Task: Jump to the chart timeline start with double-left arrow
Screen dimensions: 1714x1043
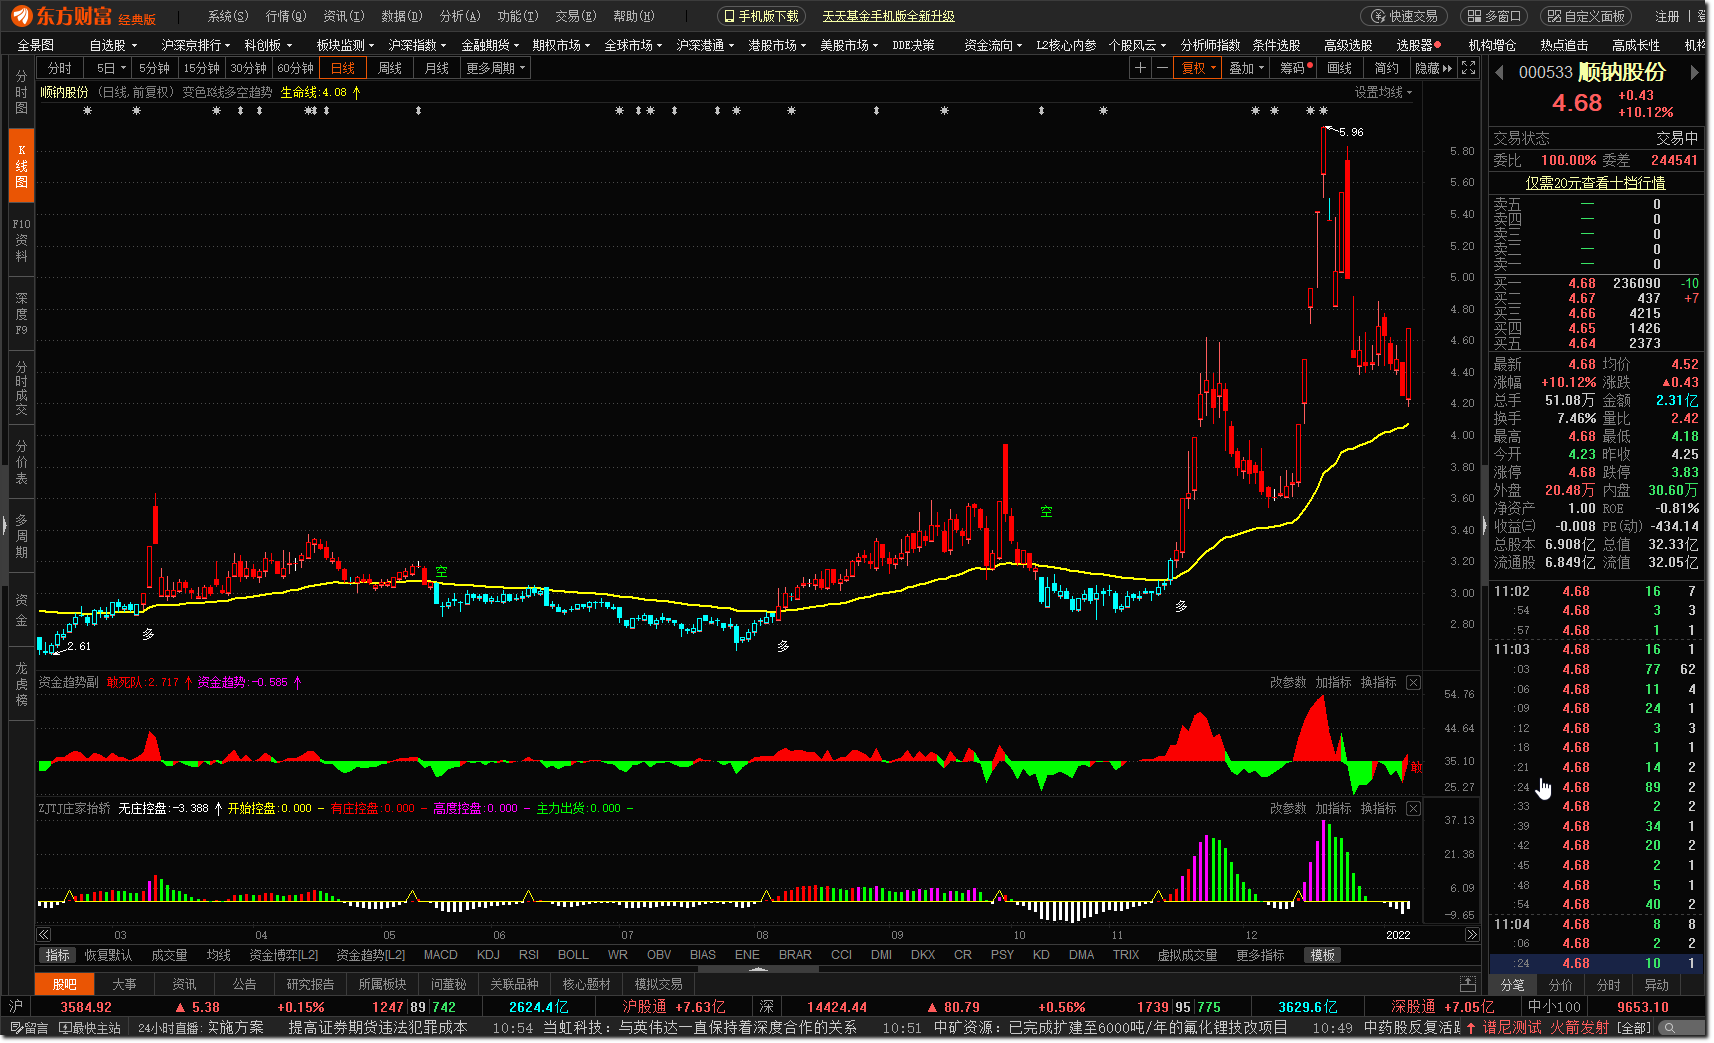Action: [44, 935]
